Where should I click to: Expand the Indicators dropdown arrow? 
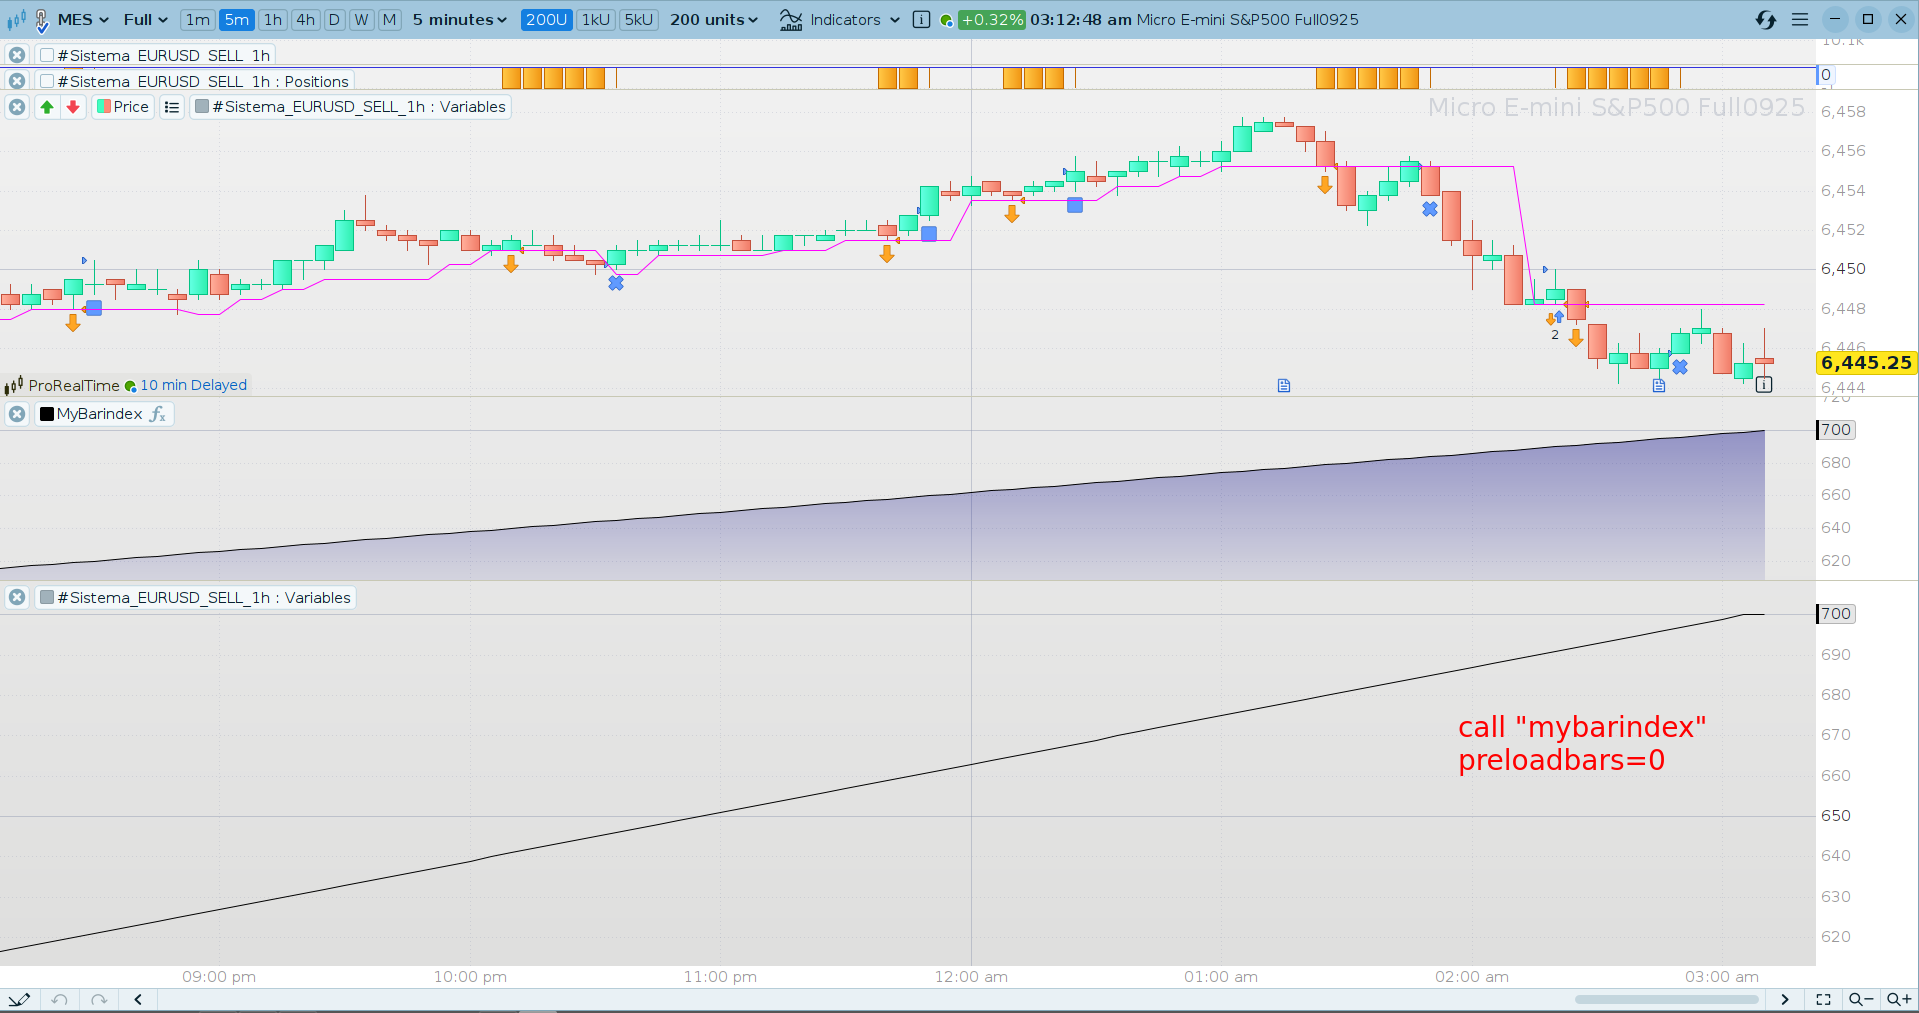point(895,20)
